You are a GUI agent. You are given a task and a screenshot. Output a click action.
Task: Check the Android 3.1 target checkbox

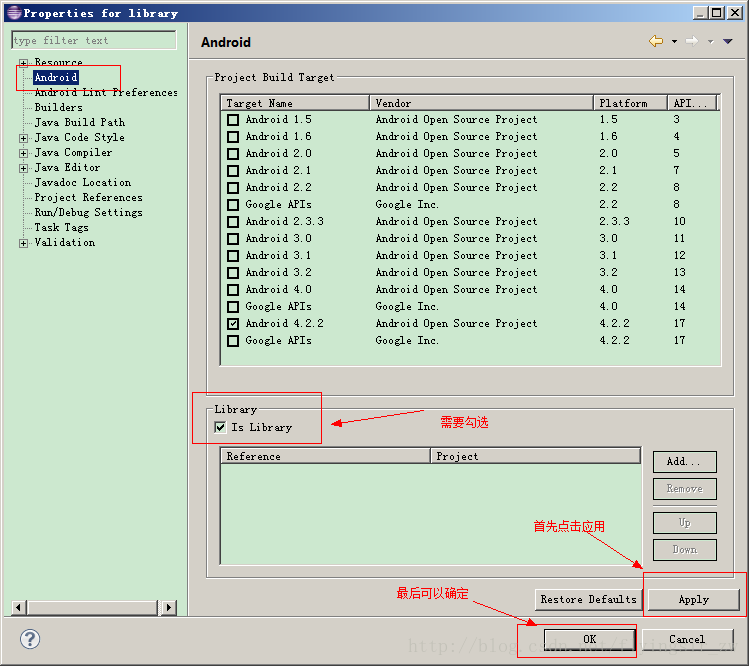(x=233, y=256)
